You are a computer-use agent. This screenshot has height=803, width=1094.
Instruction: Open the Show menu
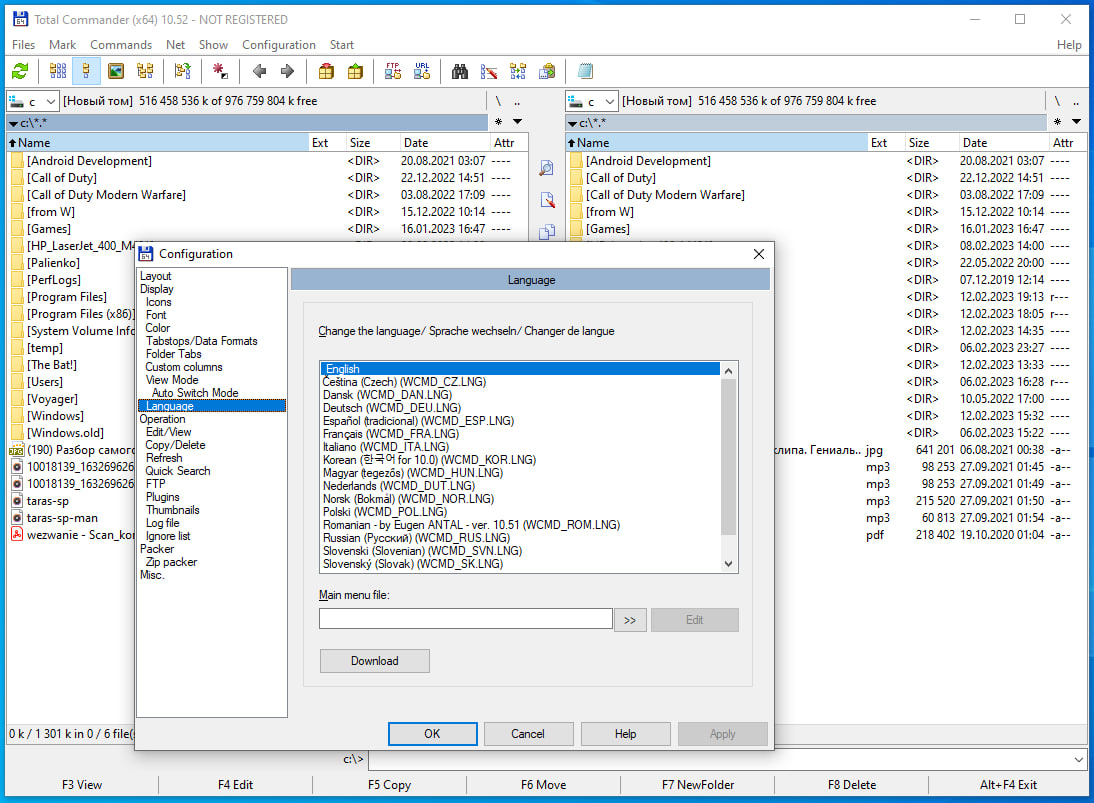(213, 45)
